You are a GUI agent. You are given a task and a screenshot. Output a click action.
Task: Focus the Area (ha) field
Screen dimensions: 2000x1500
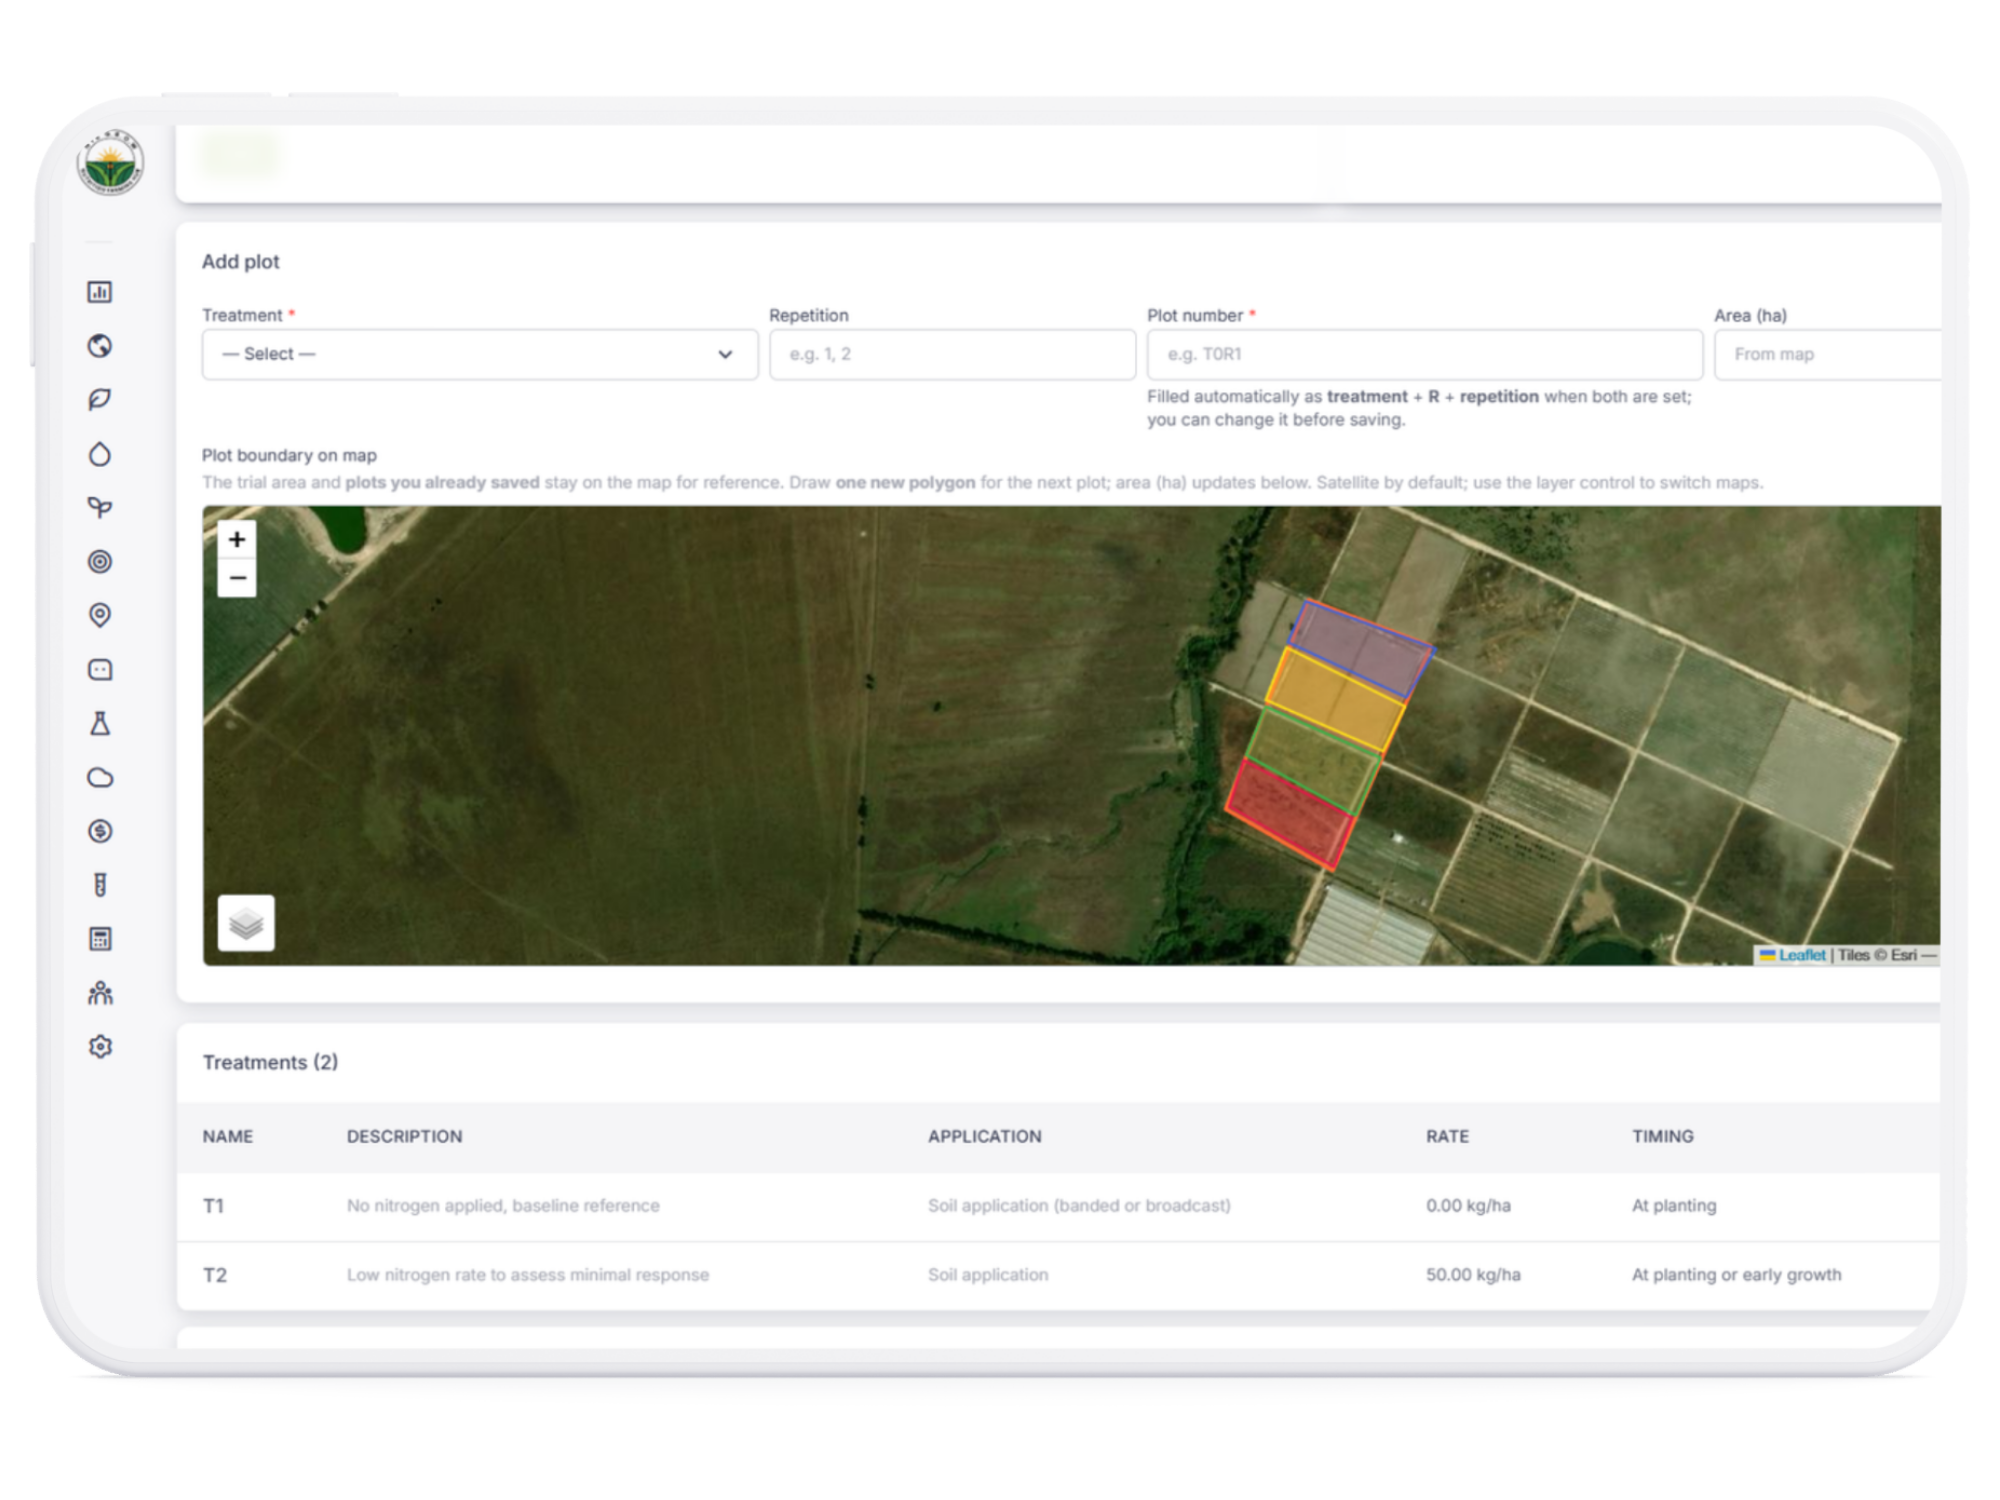1828,355
